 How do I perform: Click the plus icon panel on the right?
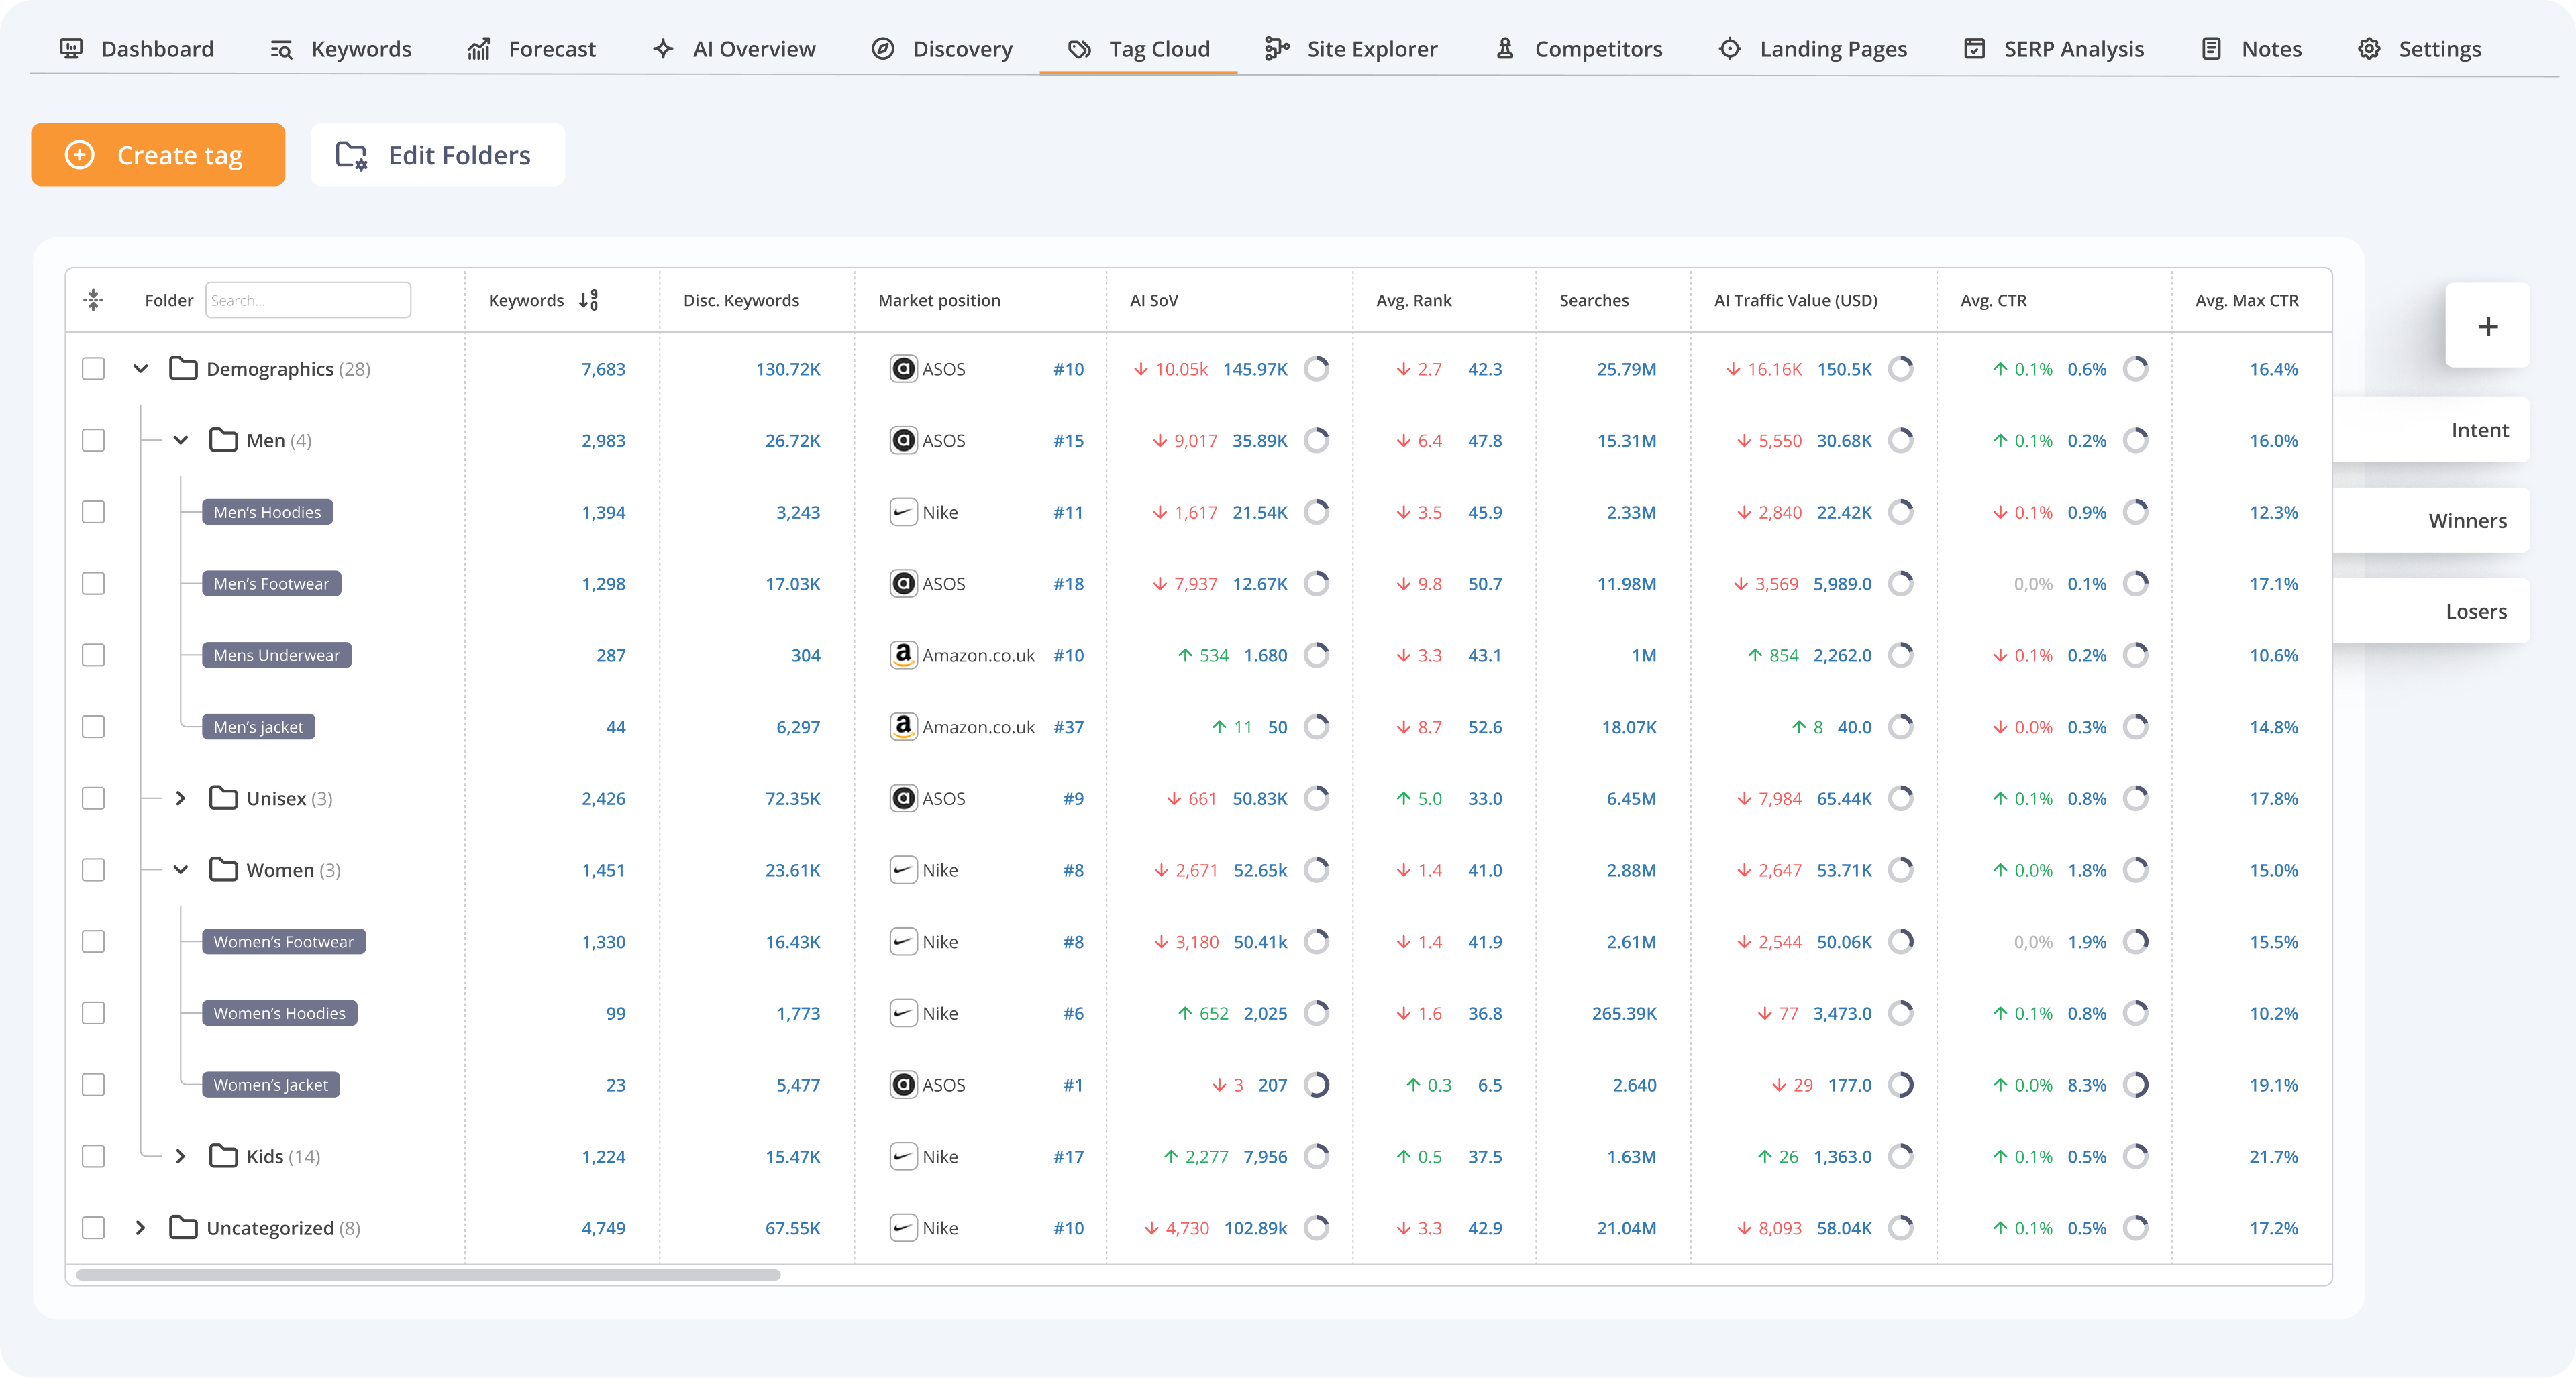2487,326
